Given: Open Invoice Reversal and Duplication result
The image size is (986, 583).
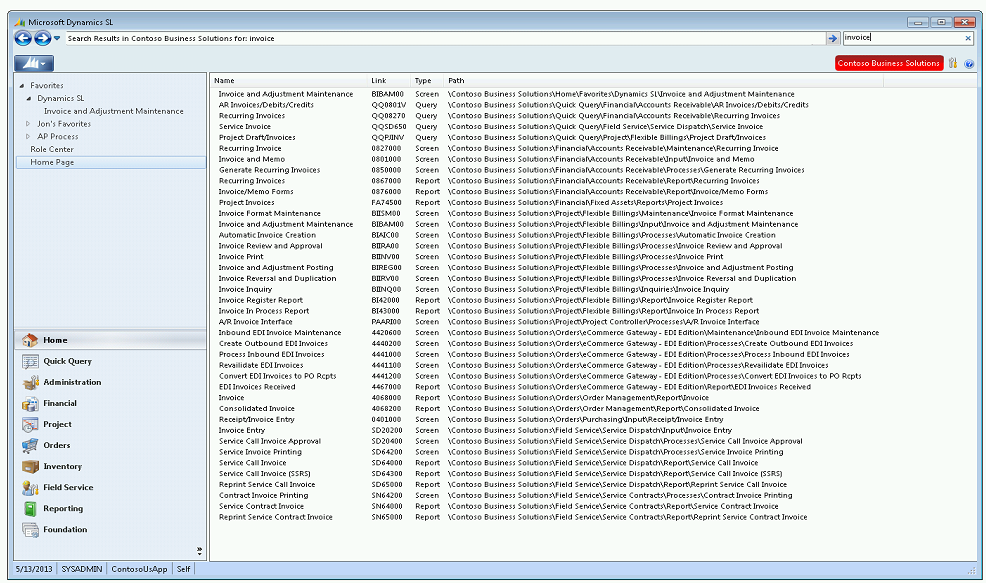Looking at the screenshot, I should [x=277, y=279].
